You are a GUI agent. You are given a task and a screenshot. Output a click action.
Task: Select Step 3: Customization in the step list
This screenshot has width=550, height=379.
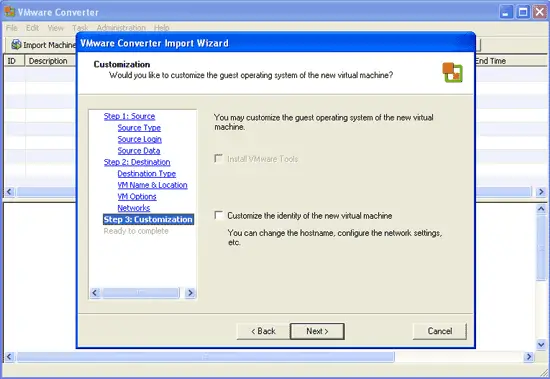coord(148,219)
